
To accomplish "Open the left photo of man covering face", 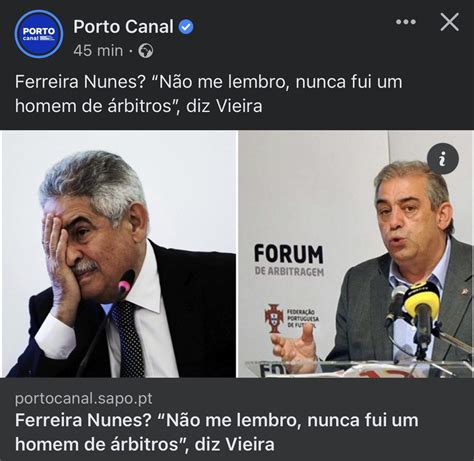I will (119, 254).
